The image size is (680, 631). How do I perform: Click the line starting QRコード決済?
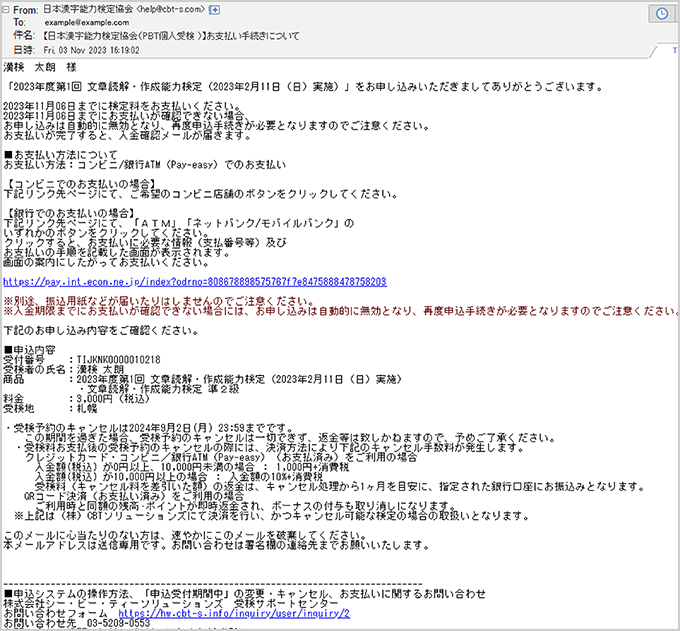[134, 496]
